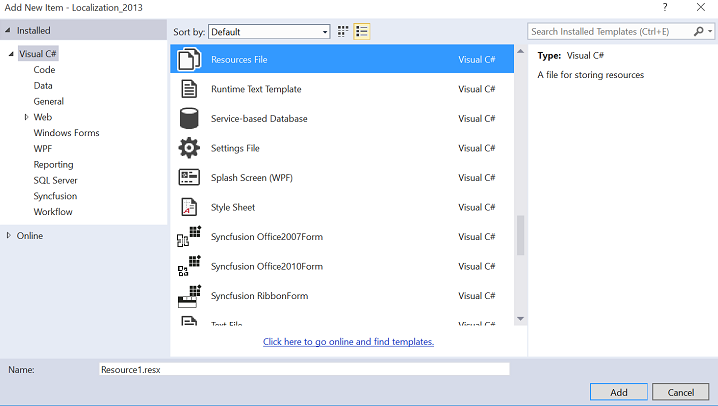
Task: Select the Visual C# category
Action: pos(38,54)
